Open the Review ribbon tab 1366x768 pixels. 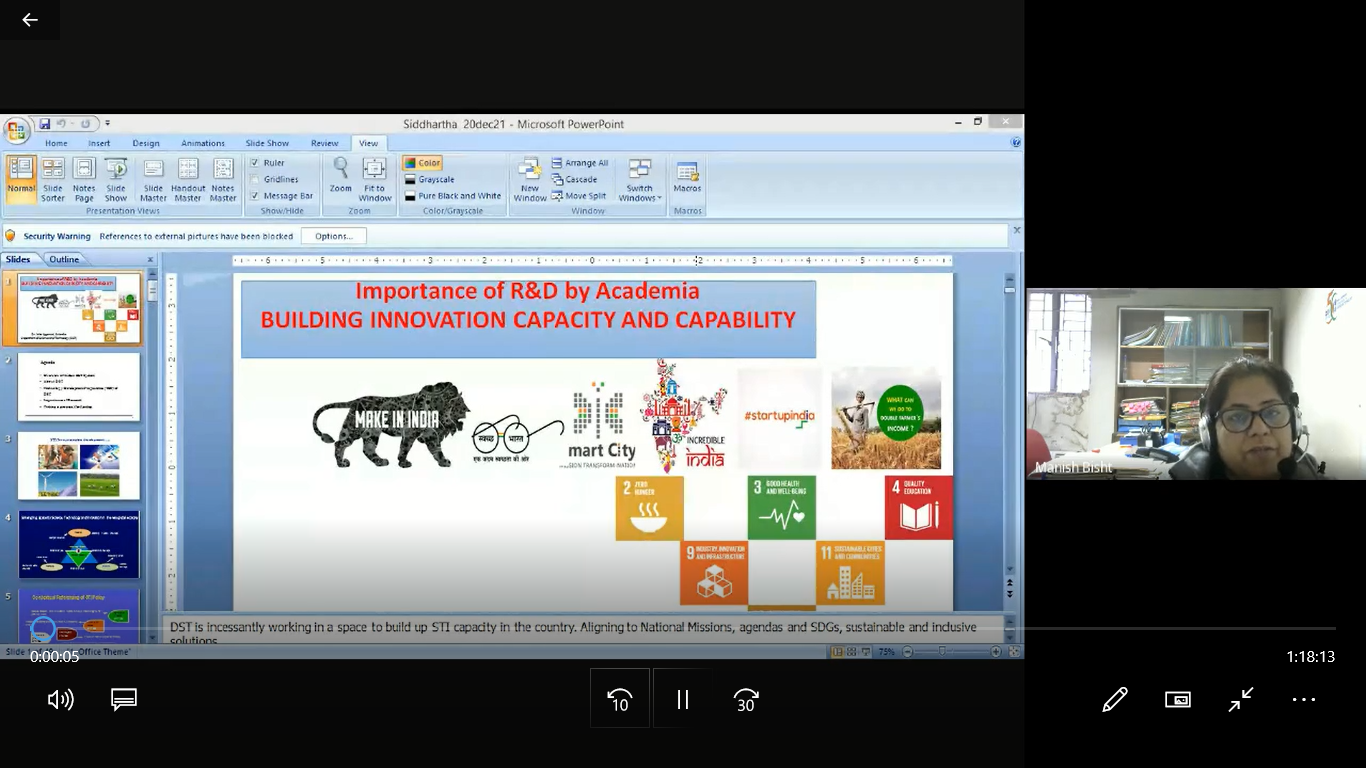point(324,143)
